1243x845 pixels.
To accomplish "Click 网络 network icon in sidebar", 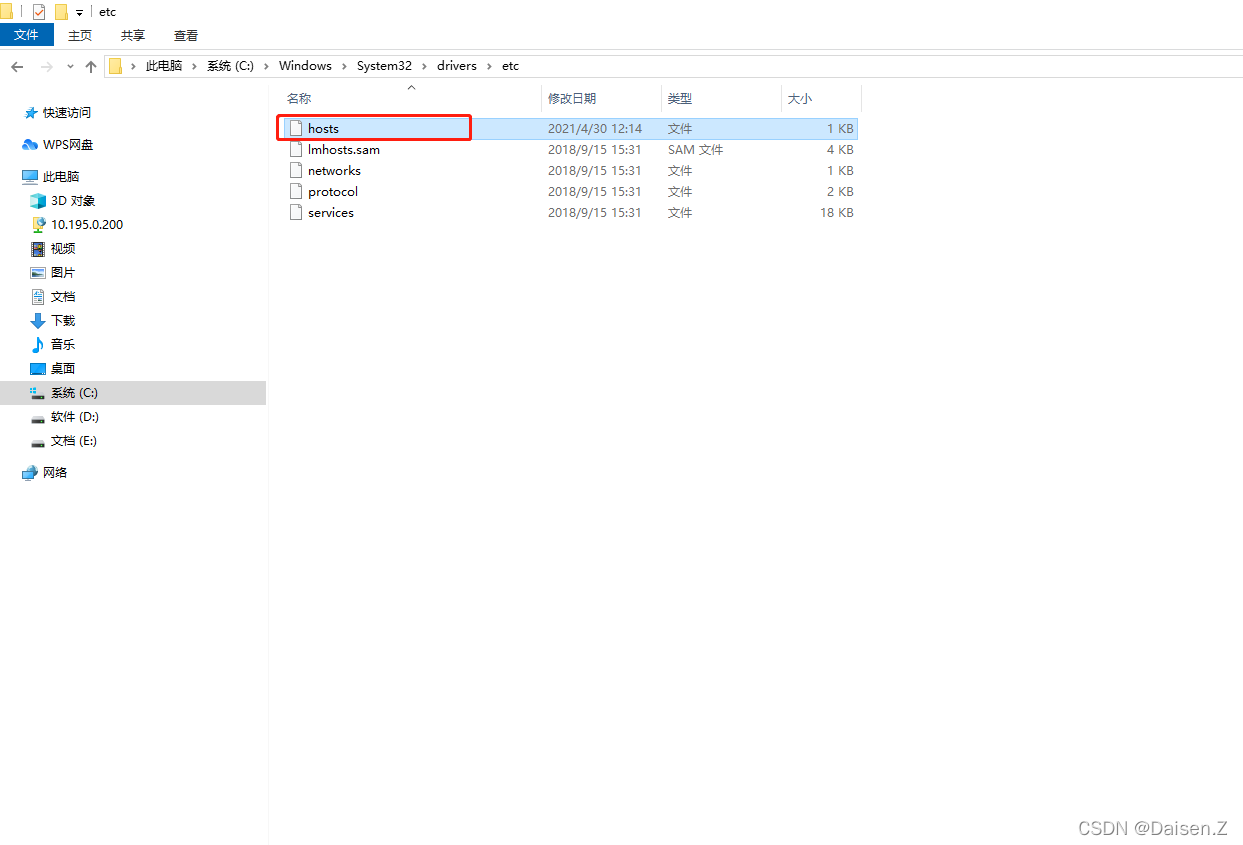I will click(30, 473).
